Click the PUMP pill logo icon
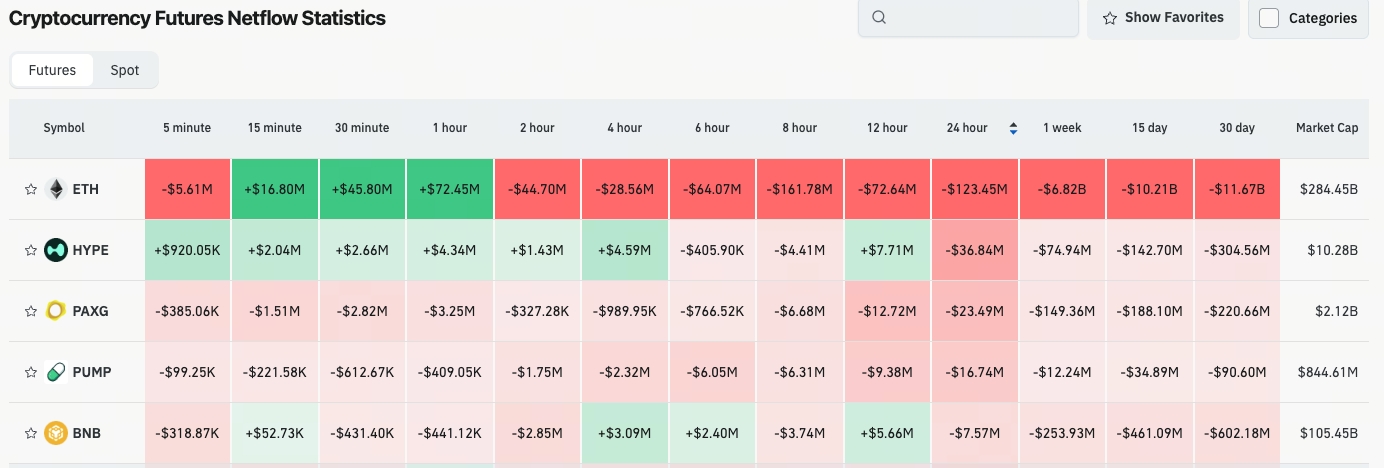1384x468 pixels. tap(56, 372)
